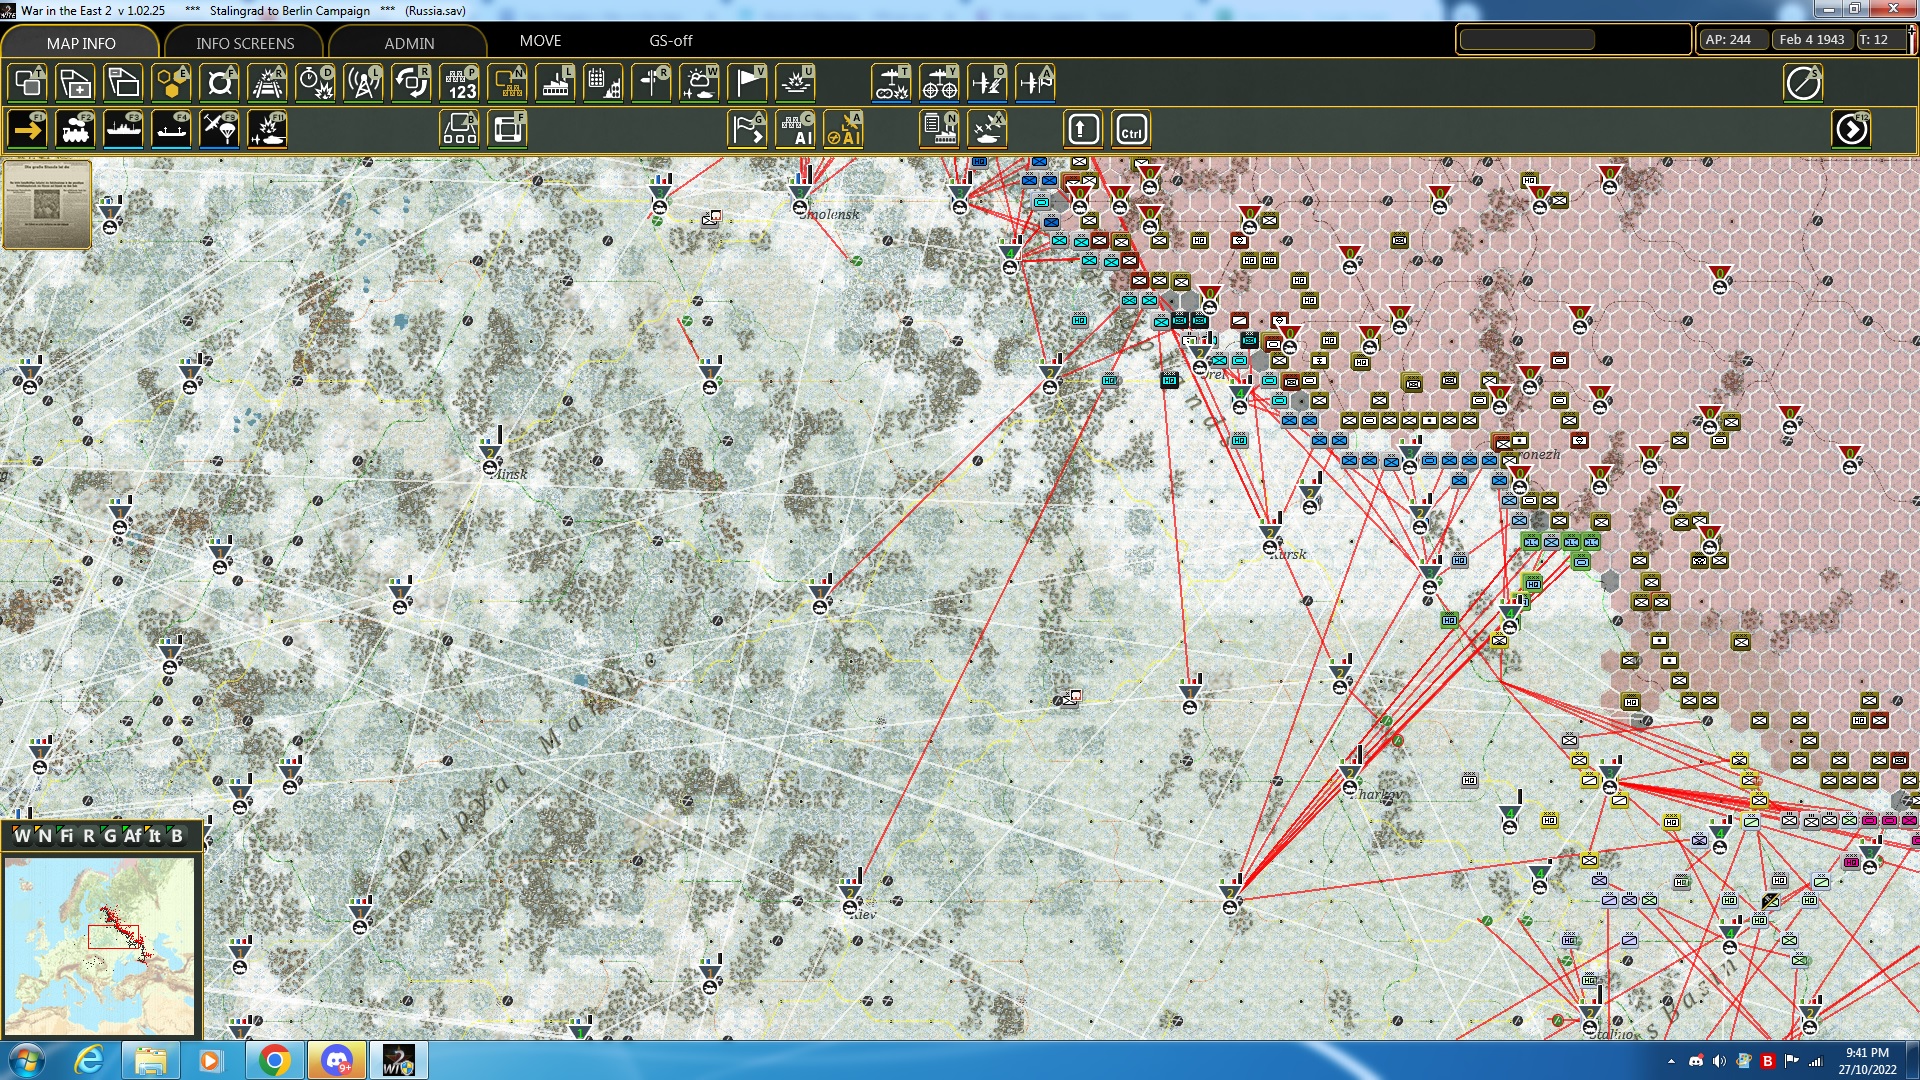Click the Ctrl key toggle button
This screenshot has height=1080, width=1920.
pos(1131,130)
